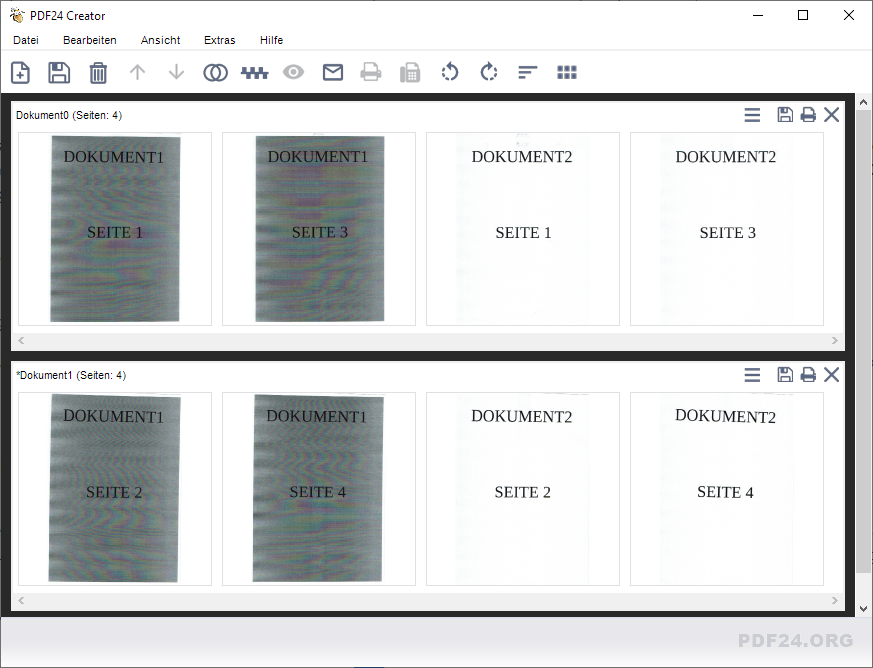Image resolution: width=873 pixels, height=668 pixels.
Task: Click the save all toolbar icon
Action: pyautogui.click(x=59, y=73)
